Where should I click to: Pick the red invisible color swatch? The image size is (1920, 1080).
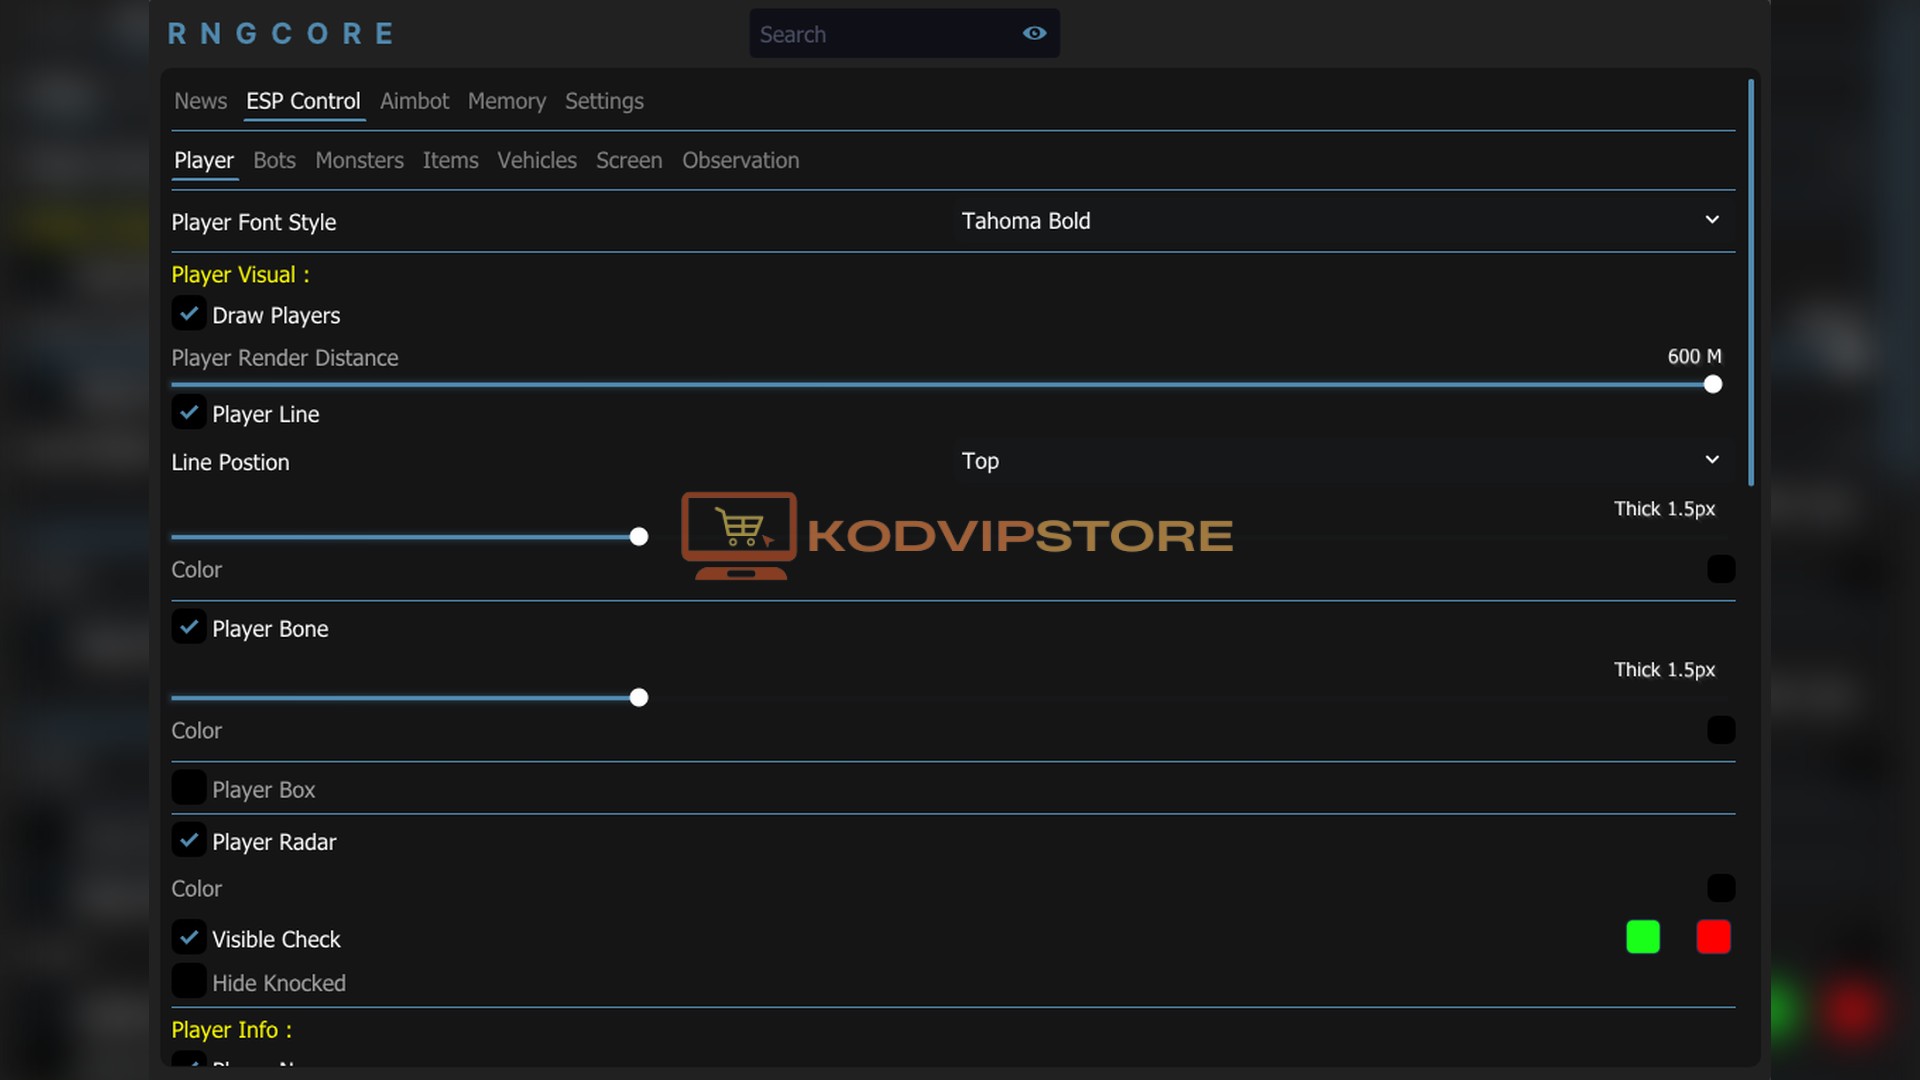(1713, 937)
